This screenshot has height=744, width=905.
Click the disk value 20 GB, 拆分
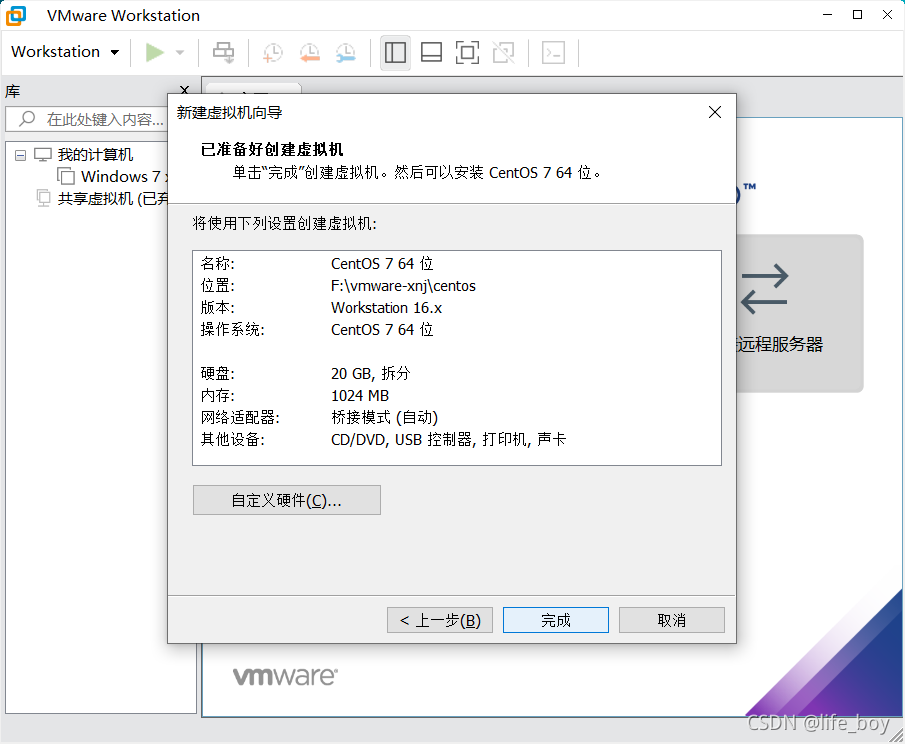click(371, 373)
